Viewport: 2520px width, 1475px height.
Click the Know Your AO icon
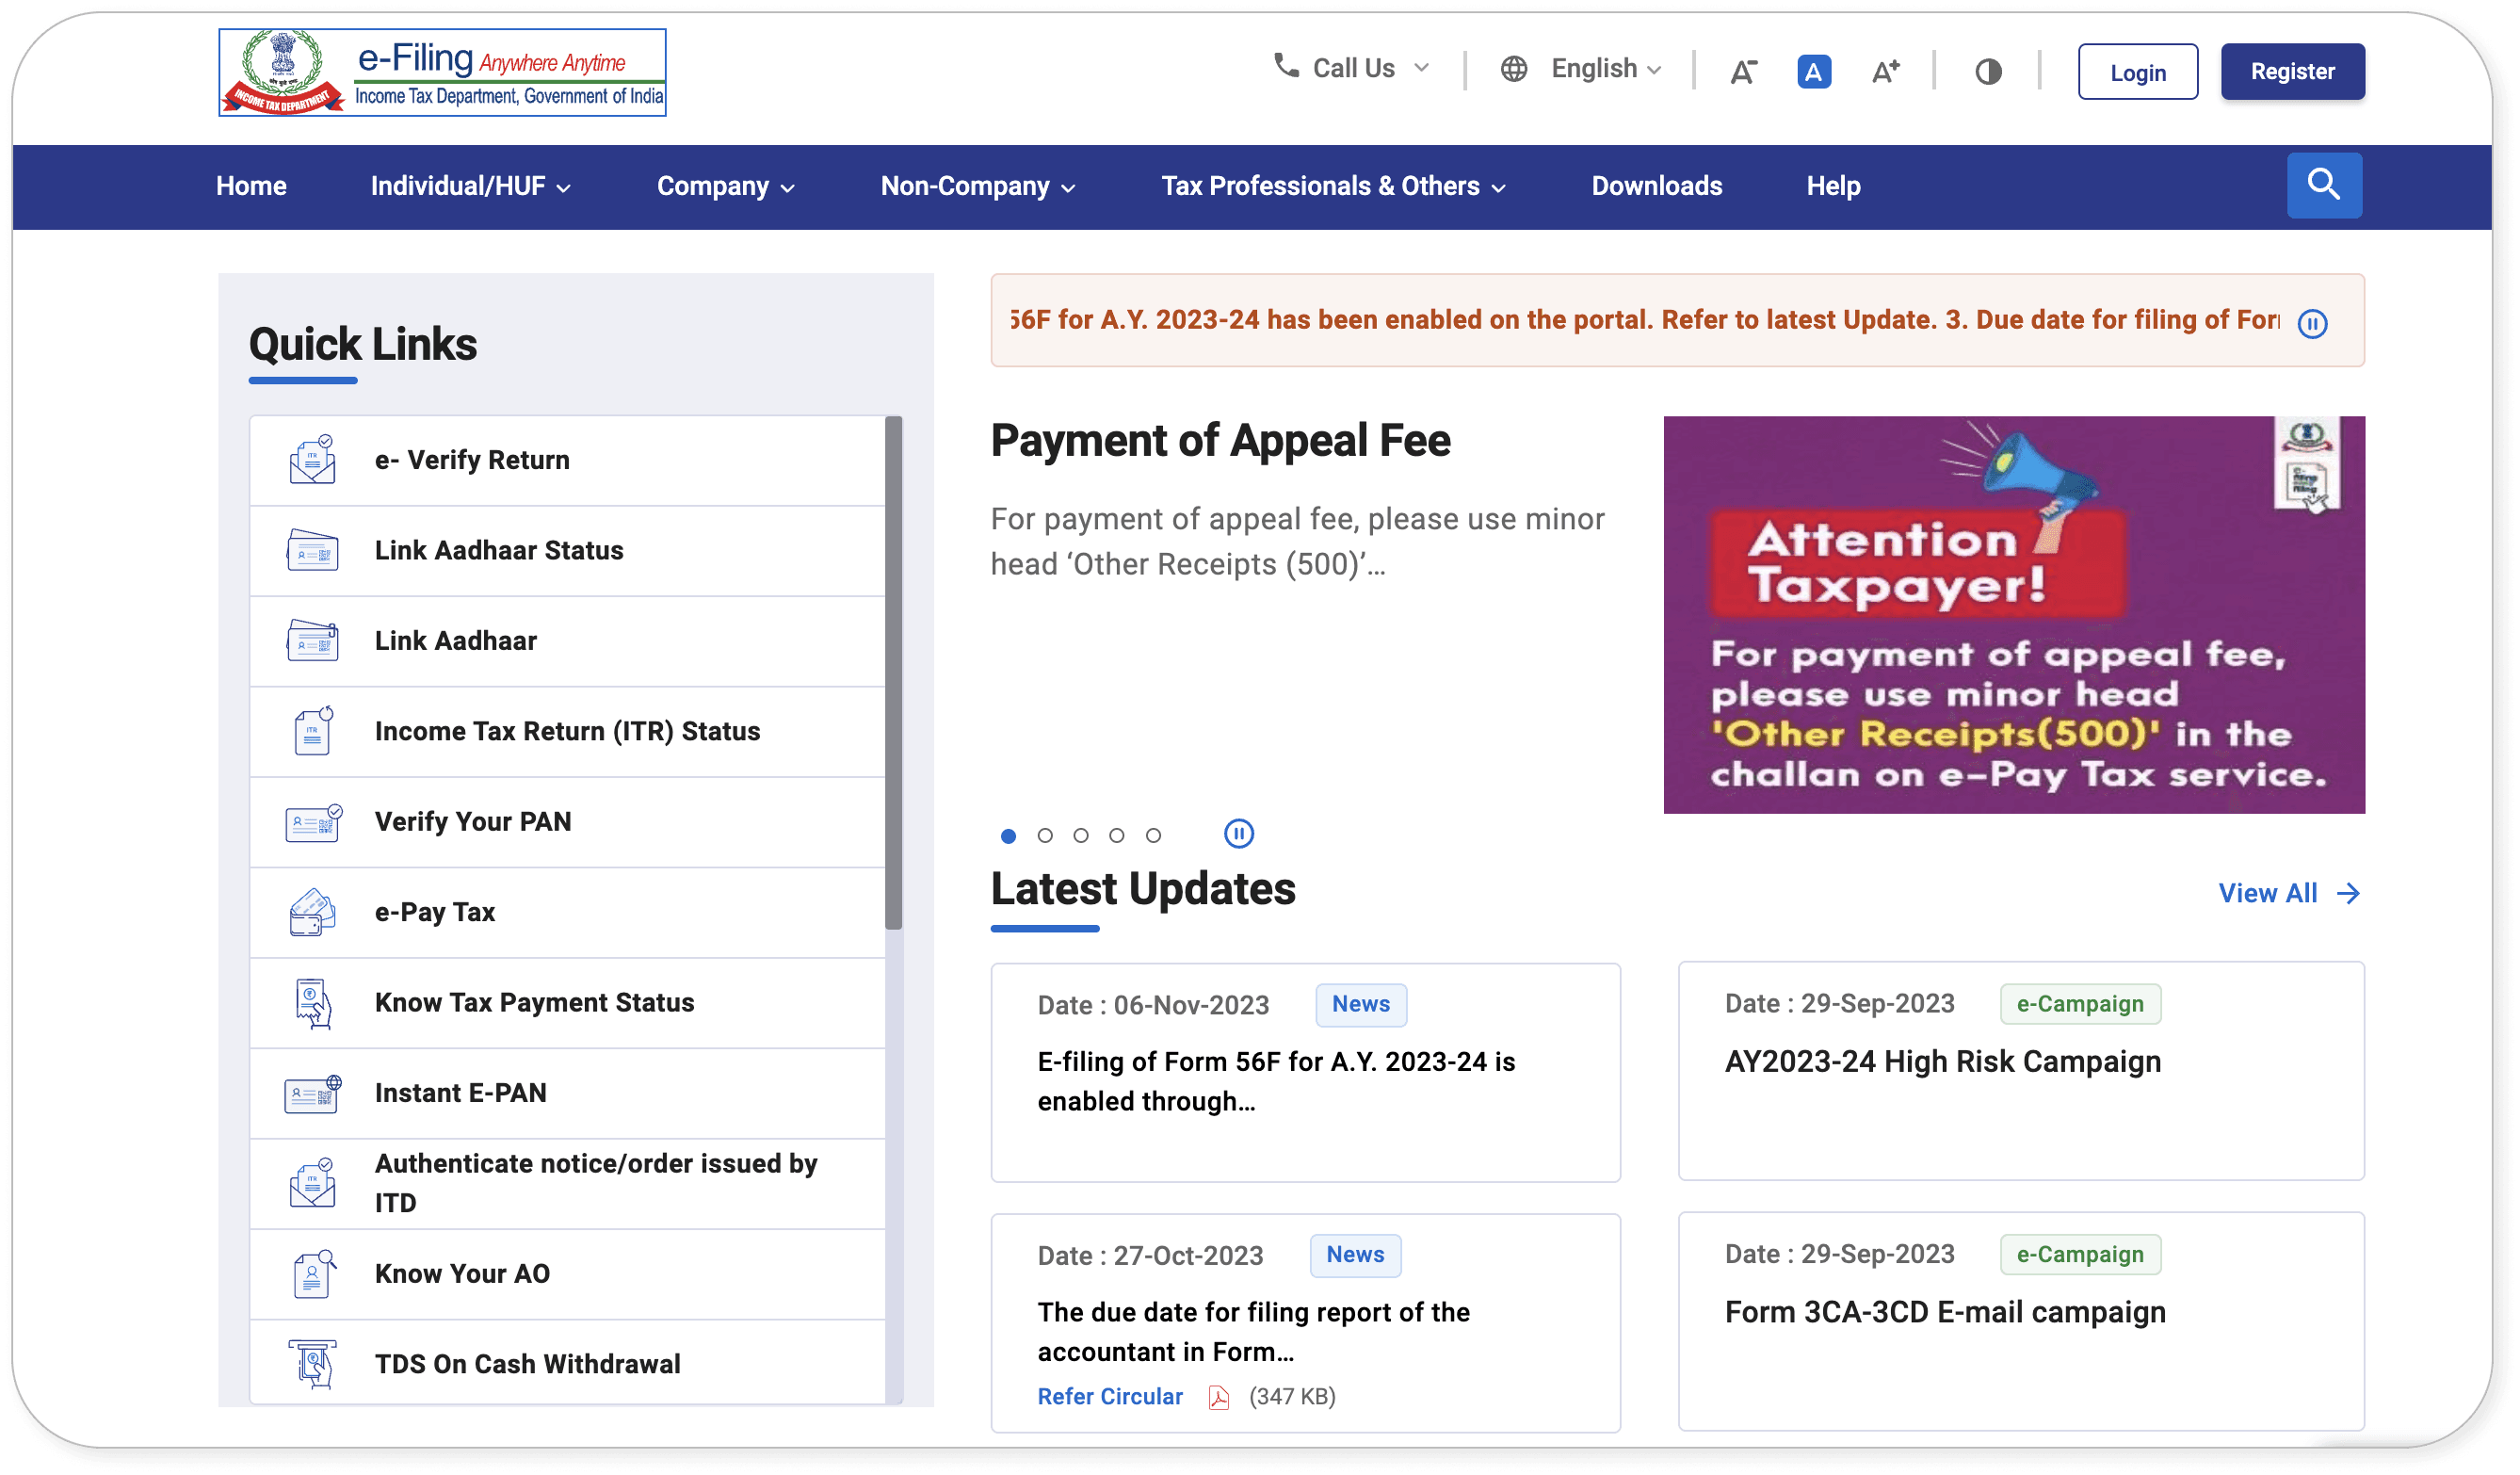pyautogui.click(x=312, y=1274)
